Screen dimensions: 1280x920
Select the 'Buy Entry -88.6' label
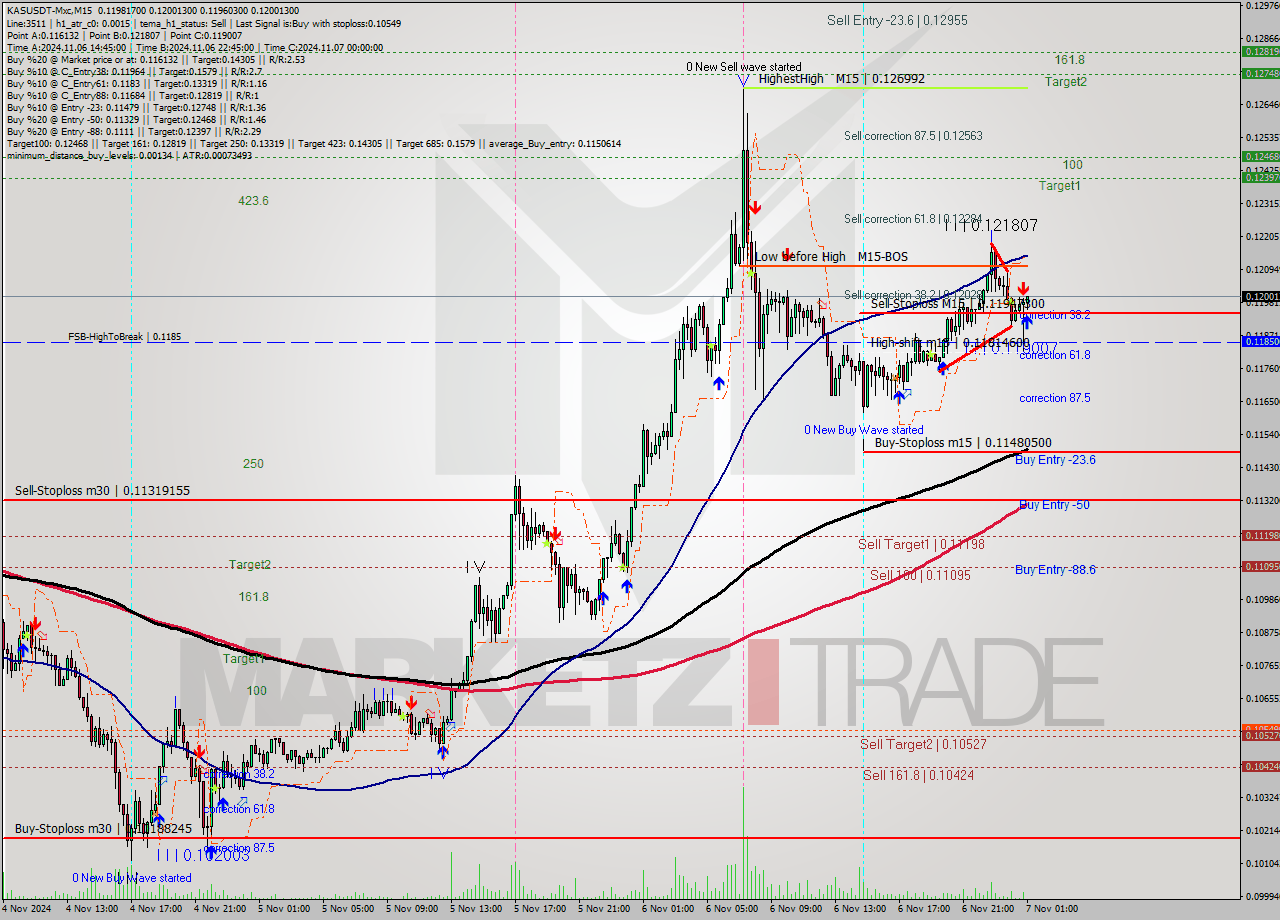pos(1055,569)
